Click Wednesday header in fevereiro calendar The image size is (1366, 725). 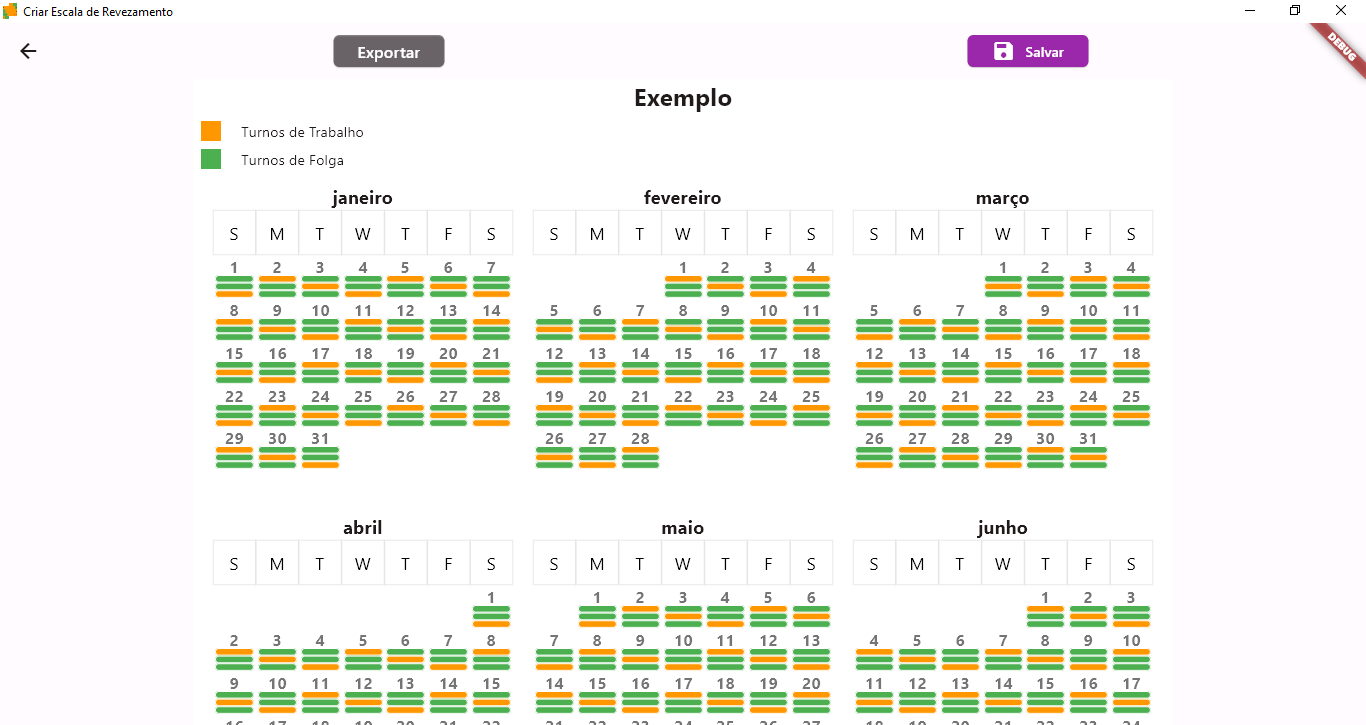pyautogui.click(x=683, y=234)
